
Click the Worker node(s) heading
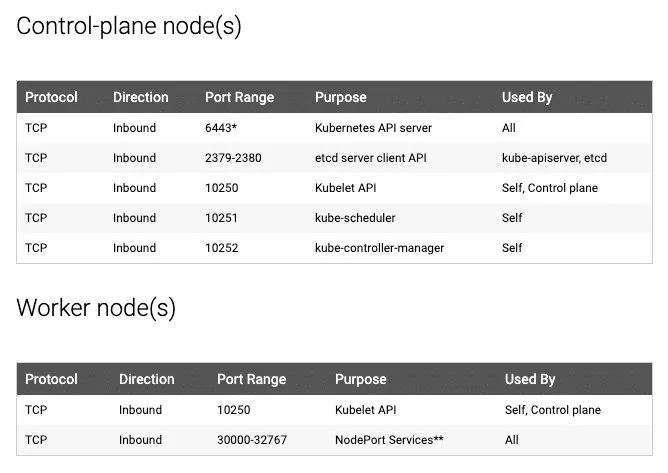[x=96, y=308]
